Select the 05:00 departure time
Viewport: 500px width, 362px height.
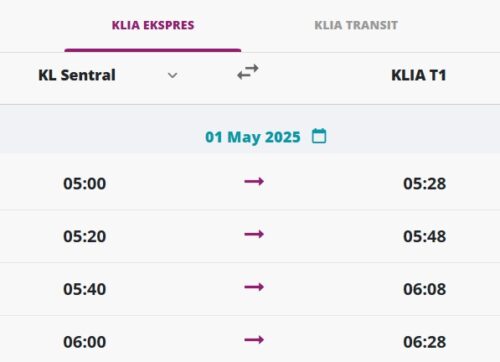pos(85,183)
